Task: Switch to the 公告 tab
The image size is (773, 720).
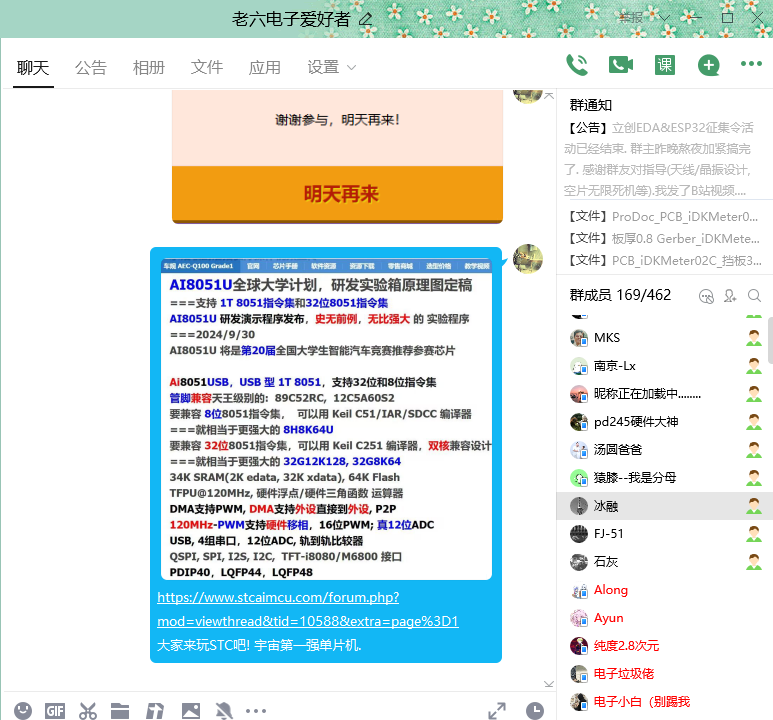Action: [x=91, y=67]
